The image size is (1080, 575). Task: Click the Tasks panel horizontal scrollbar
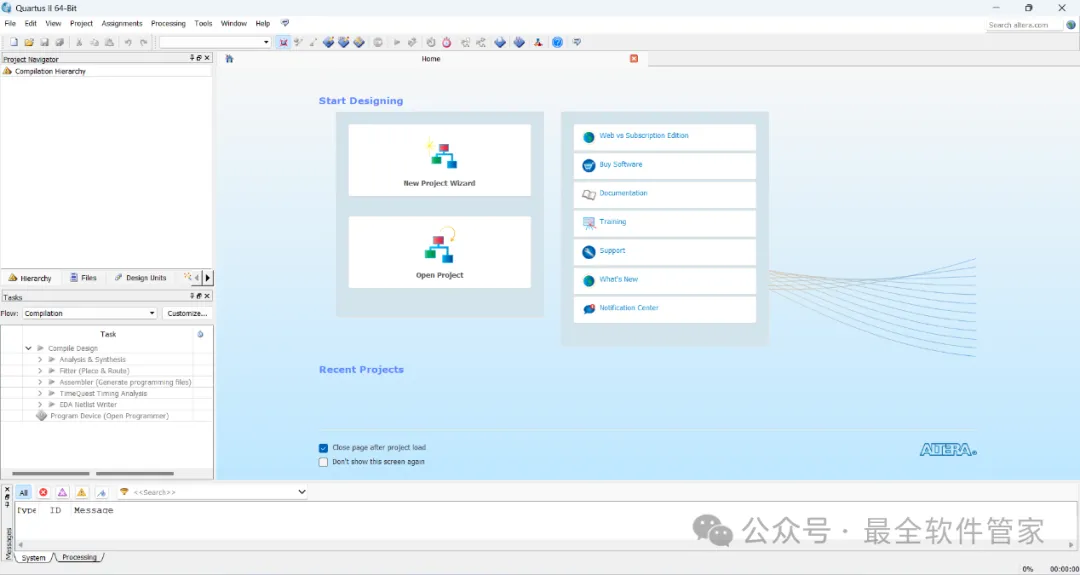click(93, 474)
